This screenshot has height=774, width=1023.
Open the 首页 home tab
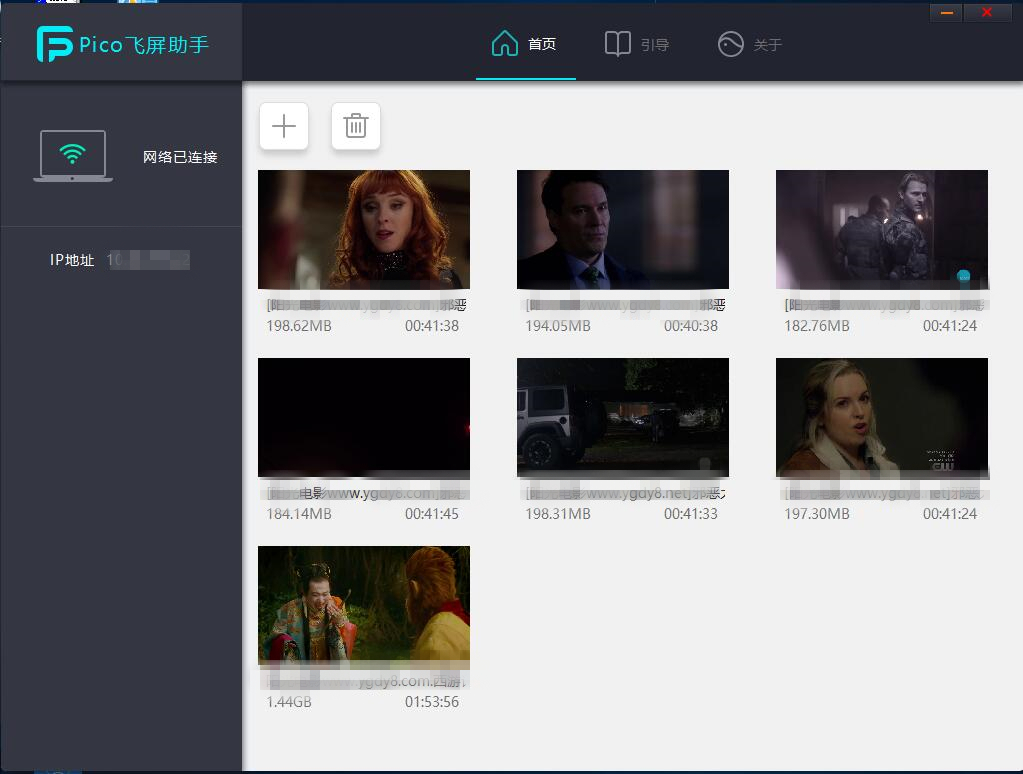tap(525, 44)
